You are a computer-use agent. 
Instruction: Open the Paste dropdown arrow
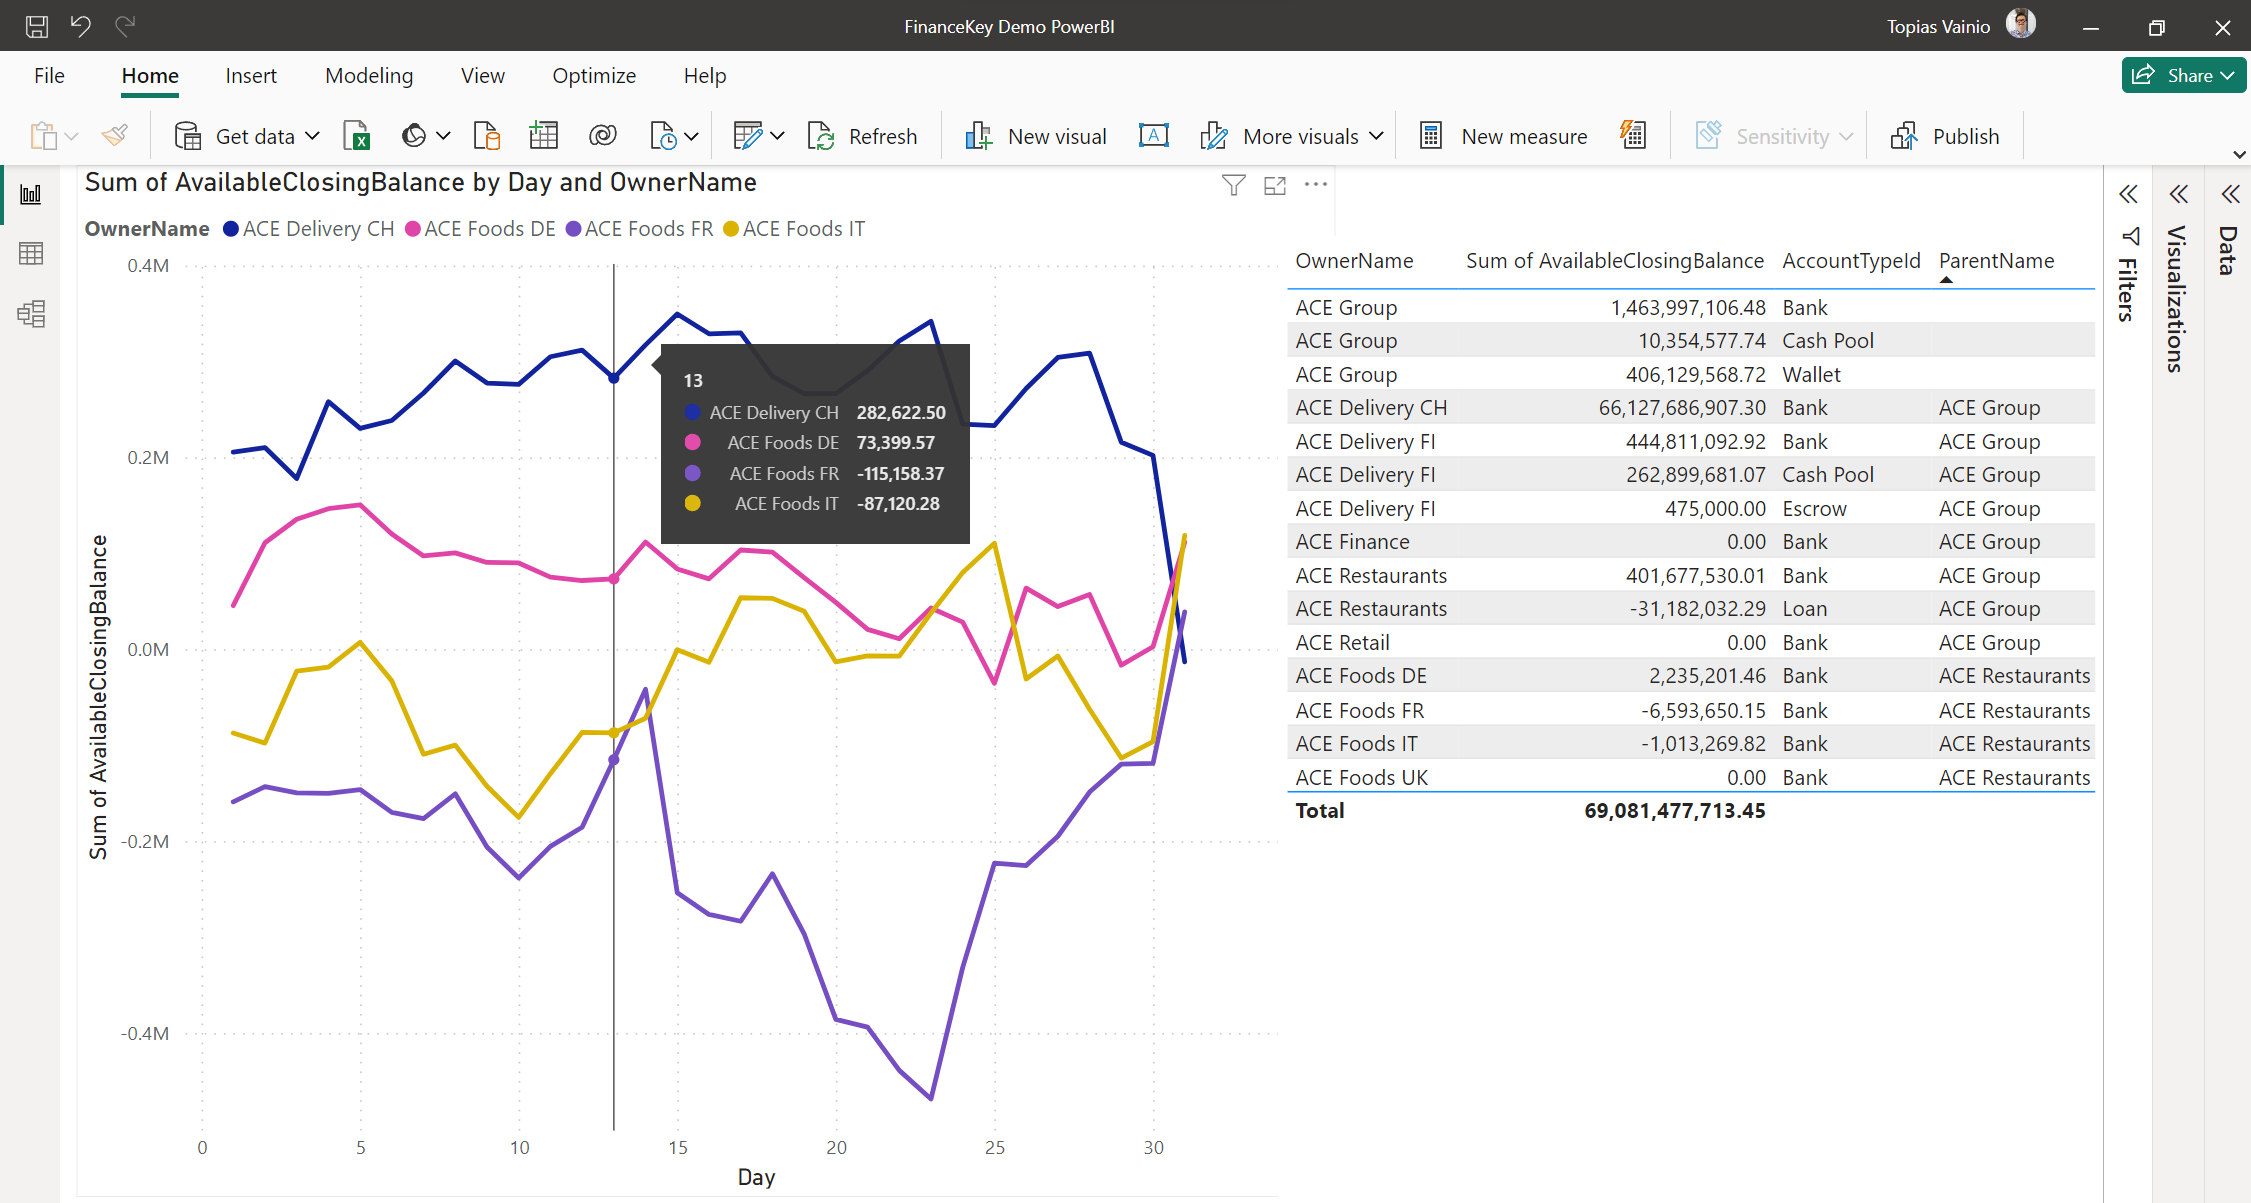[71, 136]
